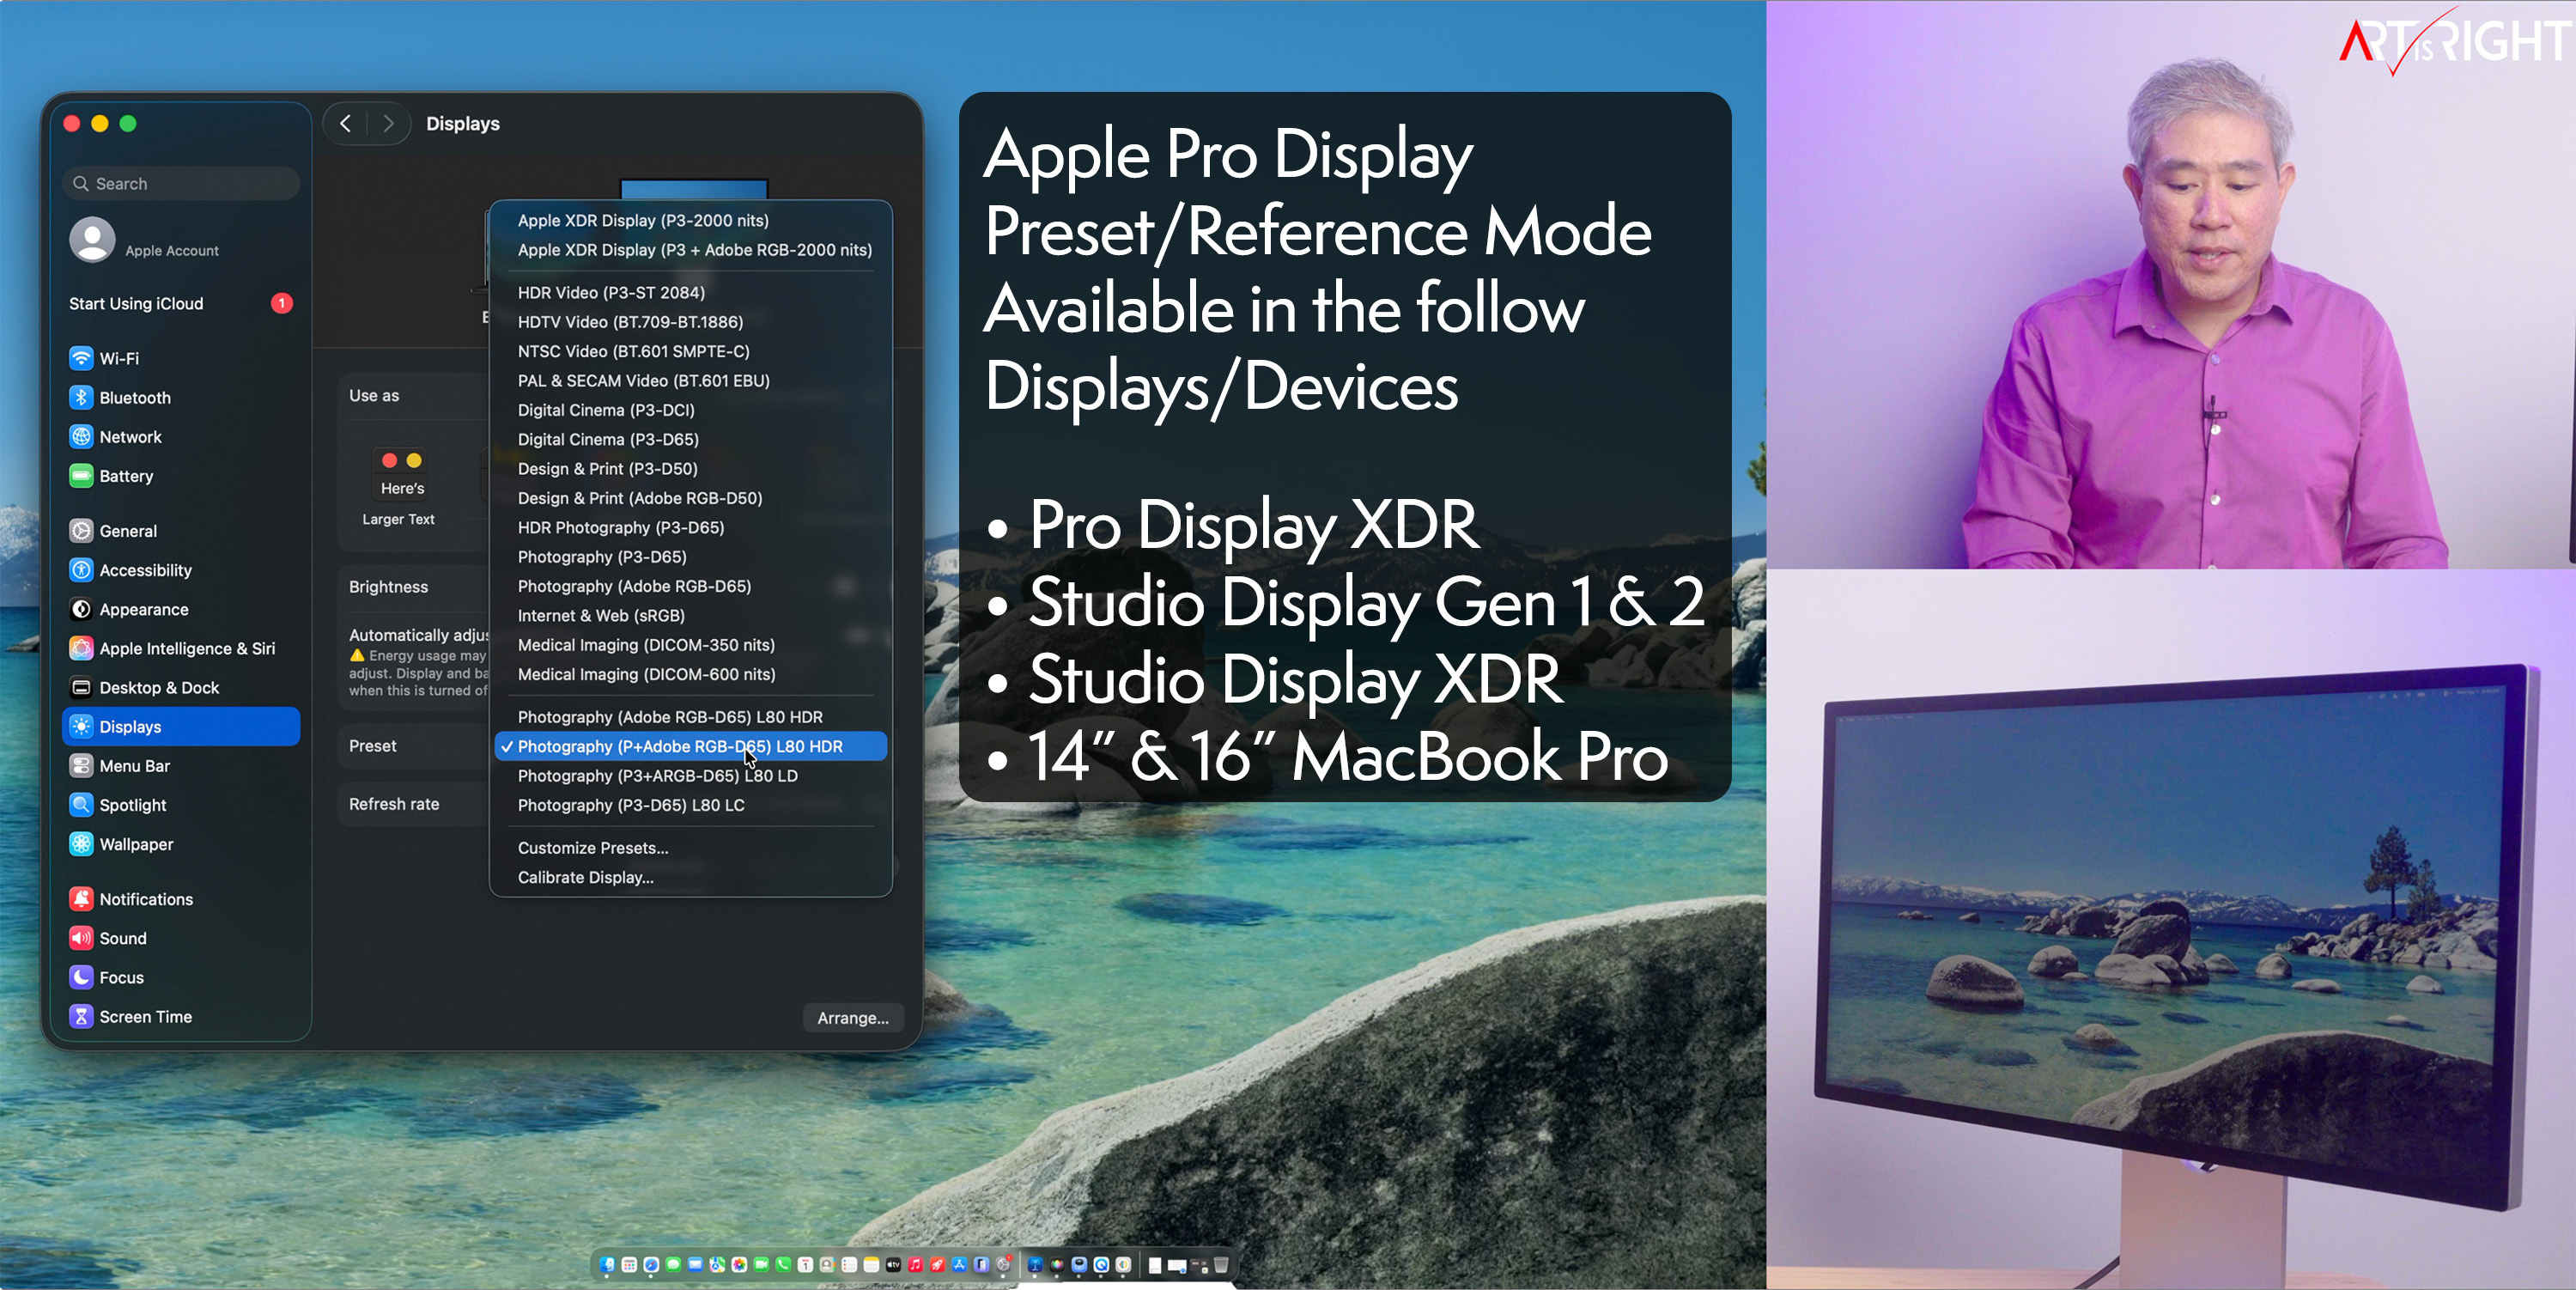The image size is (2576, 1290).
Task: Pick PAL & SECAM Video (BT.601 EBU)
Action: point(690,381)
